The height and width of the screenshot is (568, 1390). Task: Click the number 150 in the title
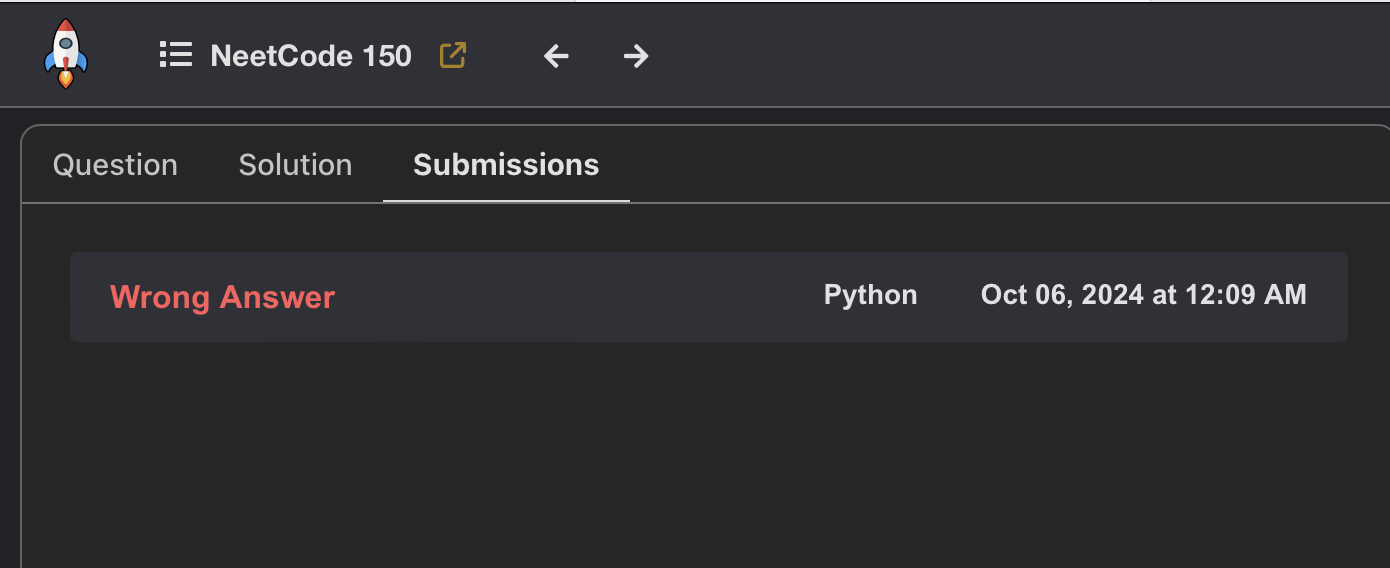click(387, 56)
